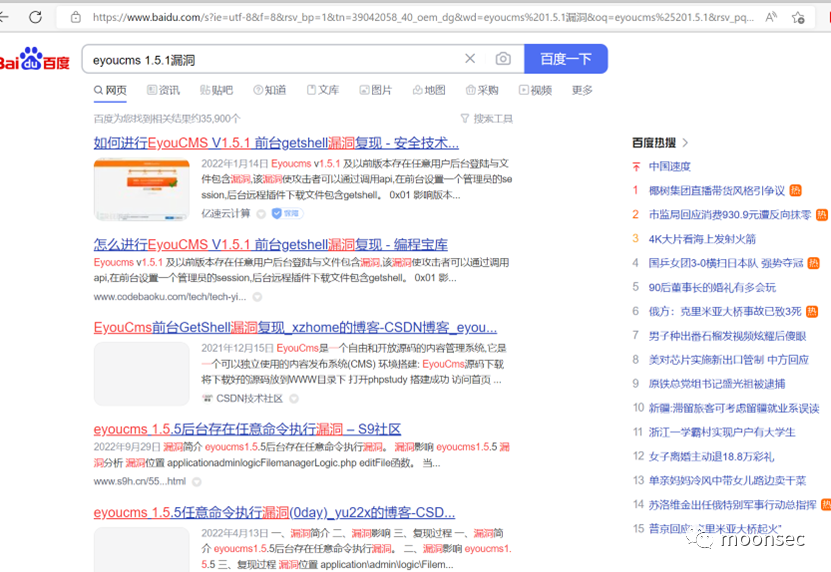
Task: Open hot topic 俄方：克里米亚大桥事故已致3死
Action: tap(725, 311)
